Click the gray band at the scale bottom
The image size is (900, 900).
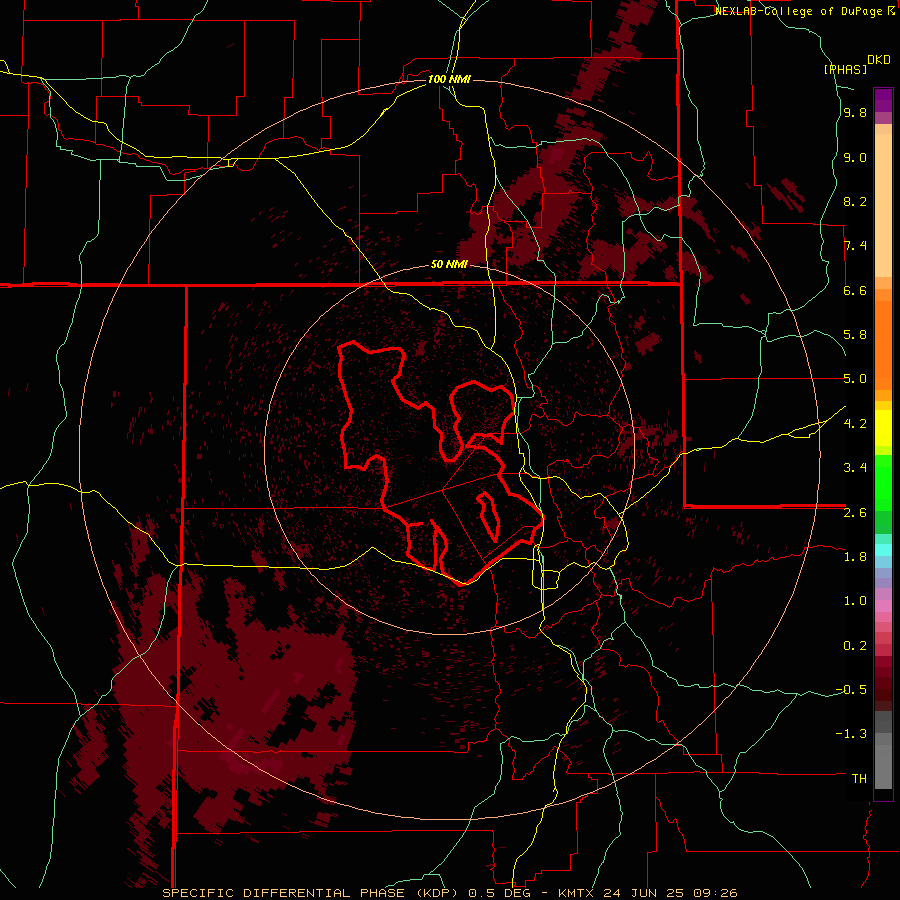883,752
